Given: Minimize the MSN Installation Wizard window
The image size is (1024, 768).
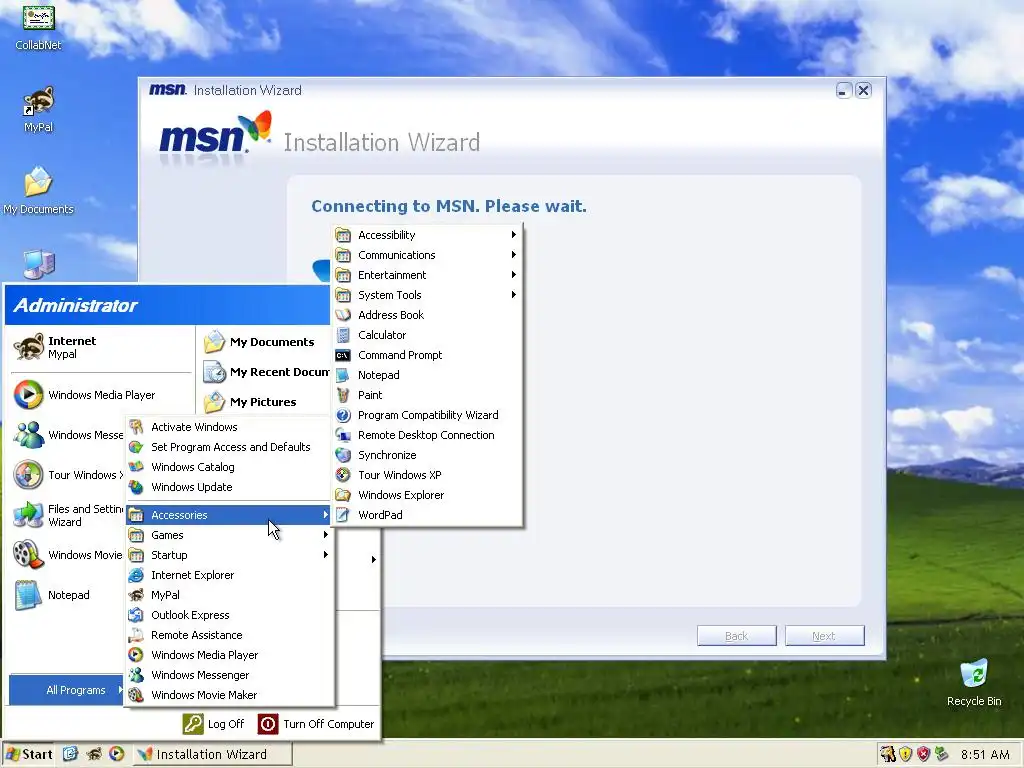Looking at the screenshot, I should [844, 90].
